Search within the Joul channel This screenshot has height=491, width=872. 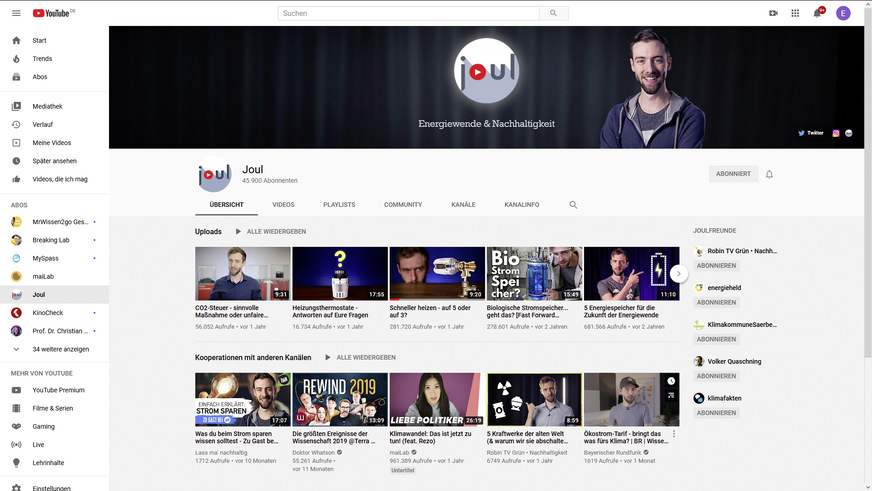[x=573, y=204]
